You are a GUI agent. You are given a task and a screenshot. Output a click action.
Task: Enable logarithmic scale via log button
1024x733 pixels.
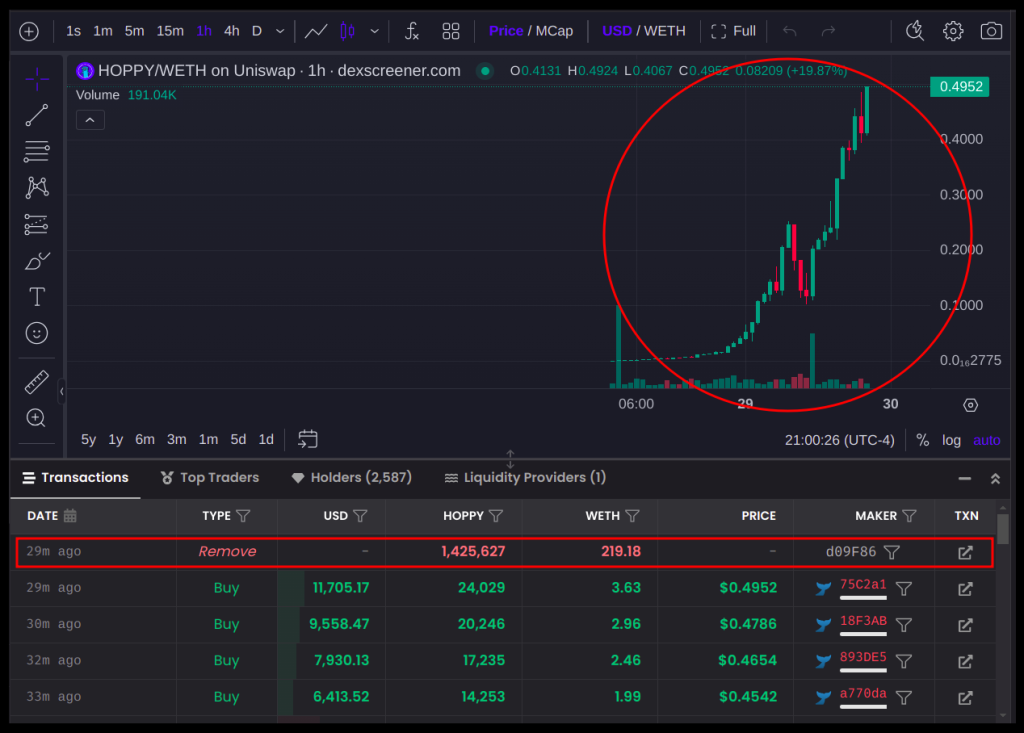click(950, 439)
